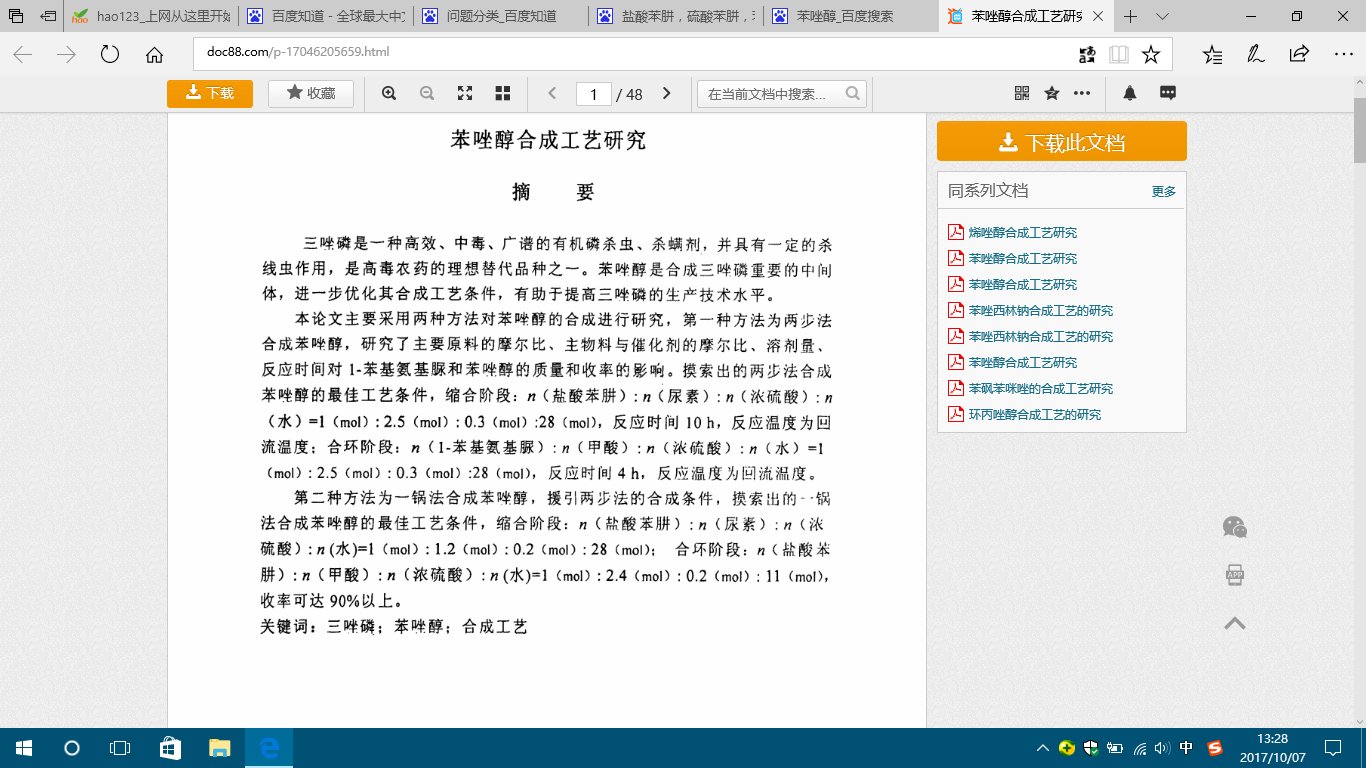
Task: Click the search magnifier icon in search box
Action: [x=853, y=93]
